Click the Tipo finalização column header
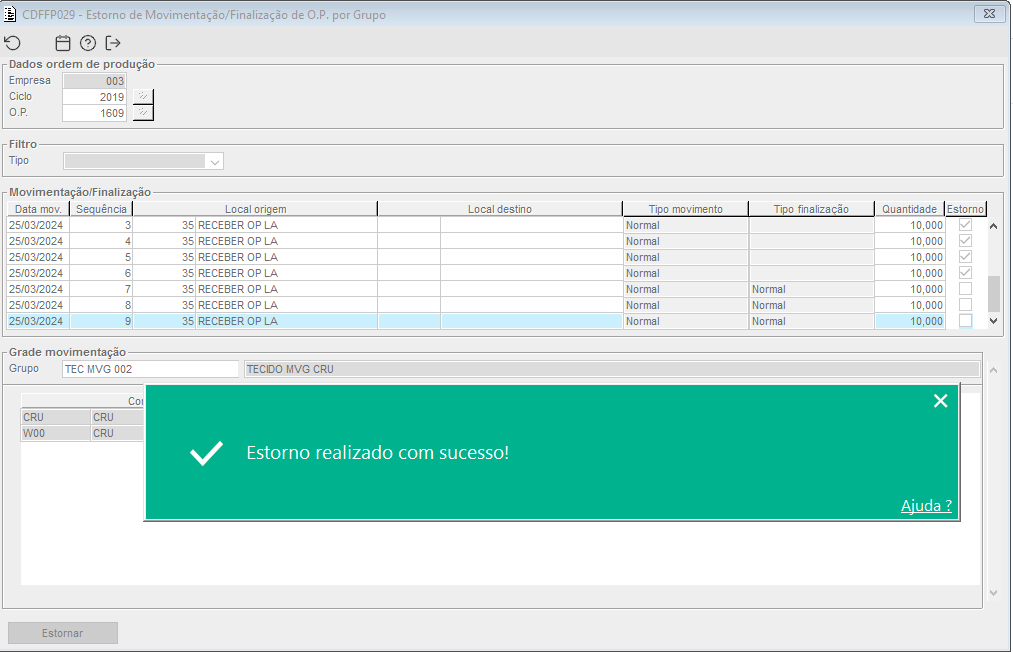 [x=811, y=209]
